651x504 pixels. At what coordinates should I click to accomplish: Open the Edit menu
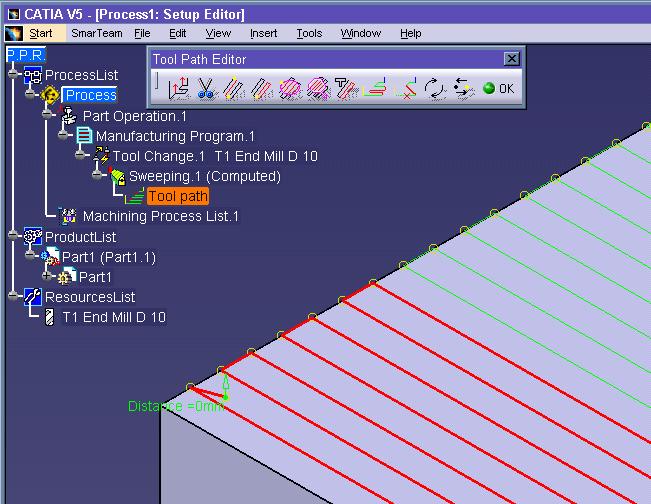pos(178,33)
